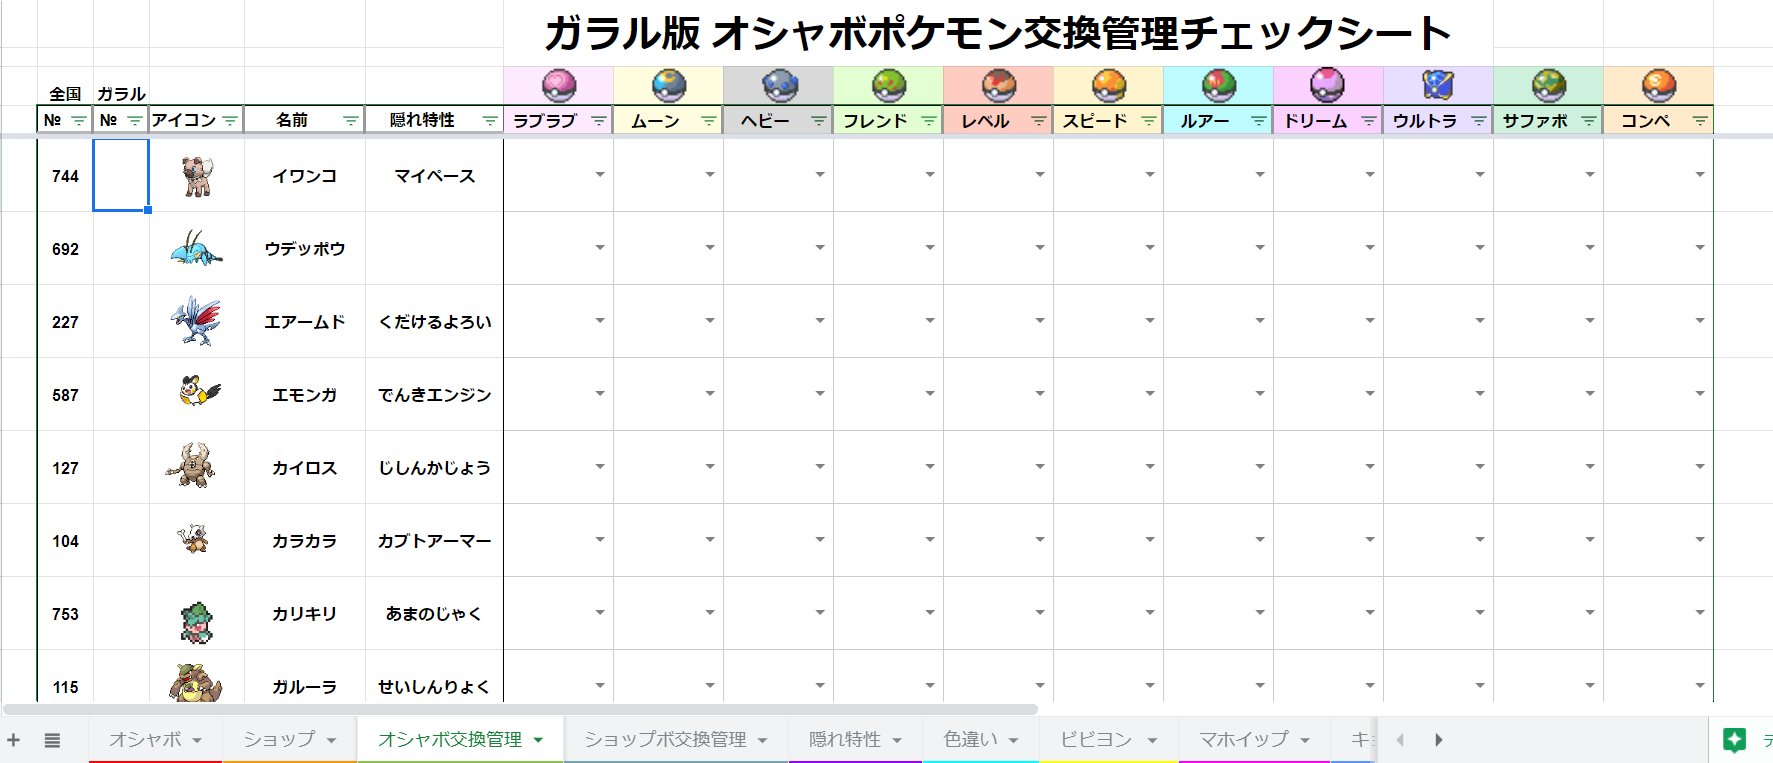
Task: Open filter on コンペ column
Action: [1699, 121]
